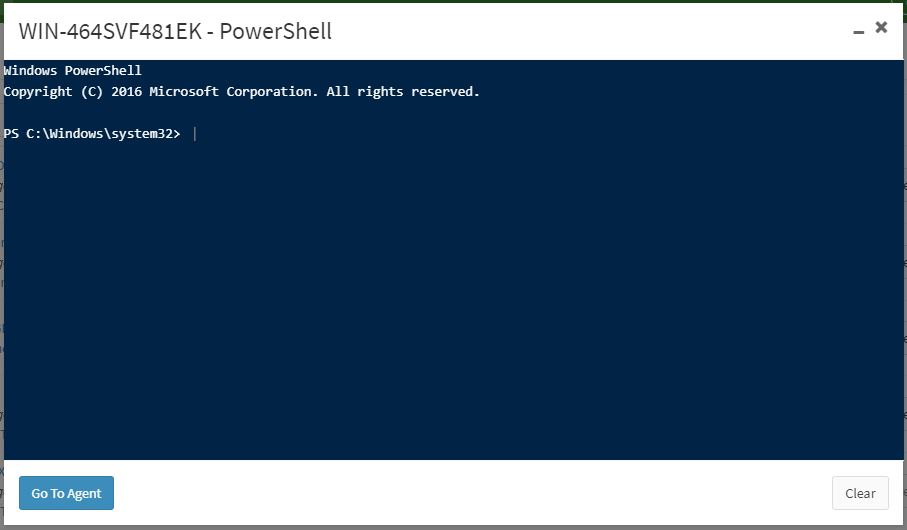Minimize the PowerShell dialog with the dash icon

tap(858, 32)
